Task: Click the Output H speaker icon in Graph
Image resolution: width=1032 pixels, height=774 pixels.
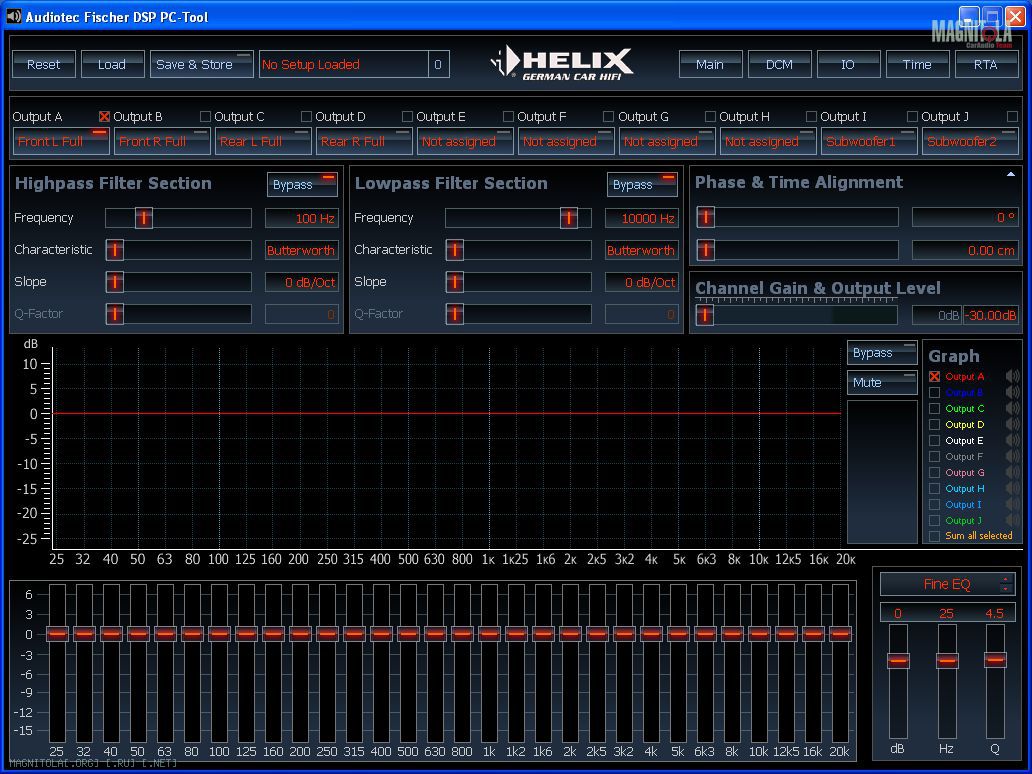Action: coord(1012,488)
